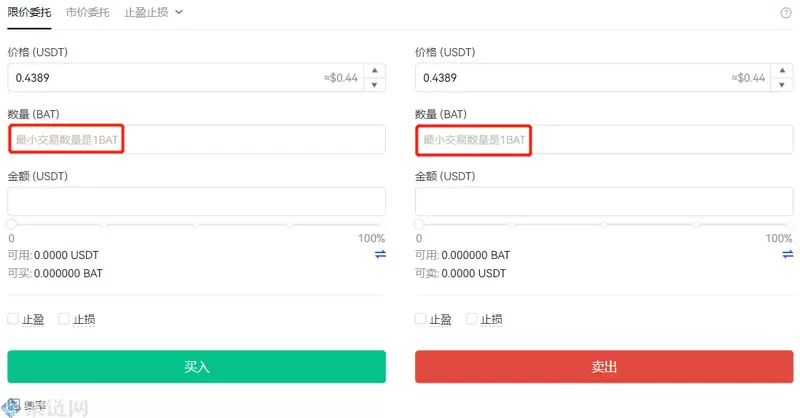The height and width of the screenshot is (418, 800).
Task: Click the sell panel percentage slider handle
Action: pos(419,224)
